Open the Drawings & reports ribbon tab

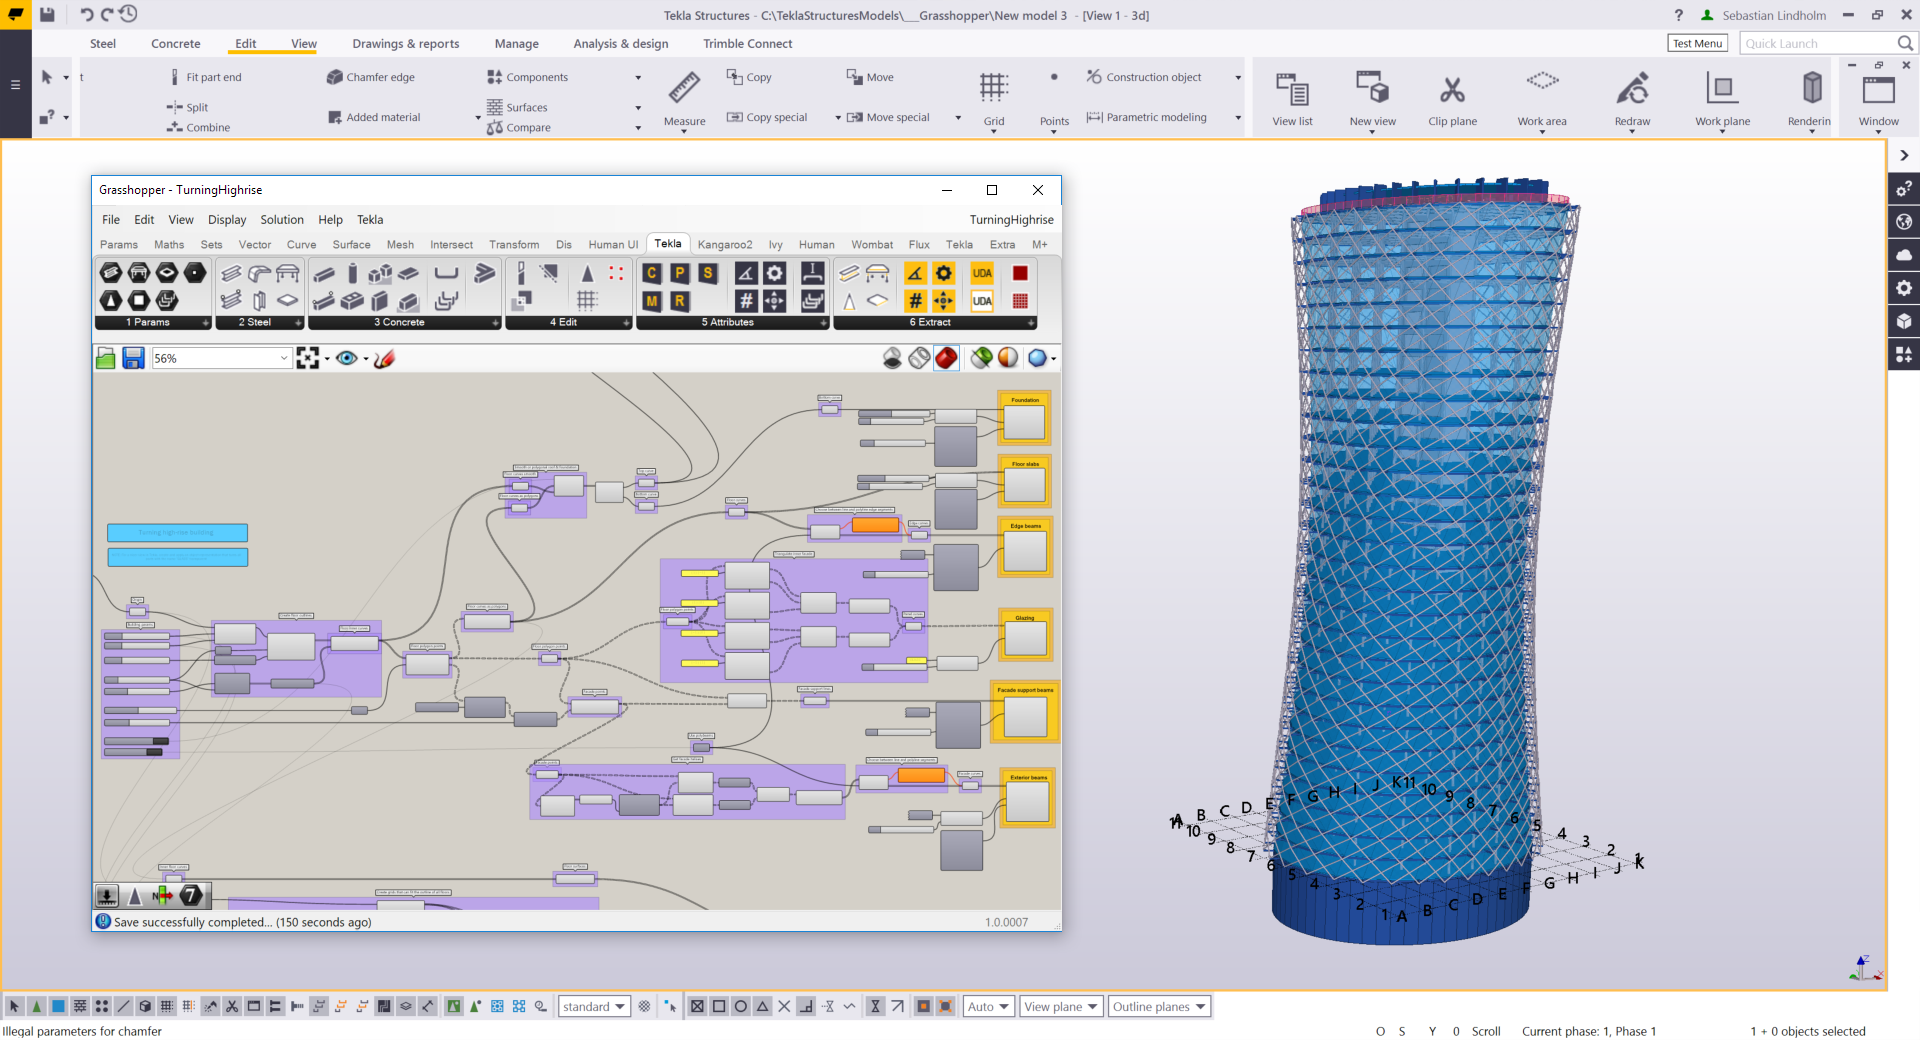coord(405,44)
